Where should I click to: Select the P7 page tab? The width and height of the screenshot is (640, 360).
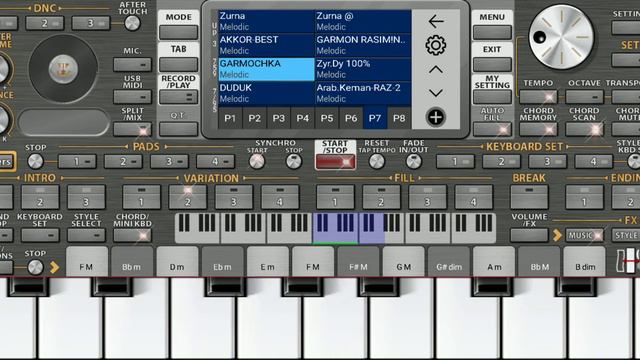coord(375,118)
